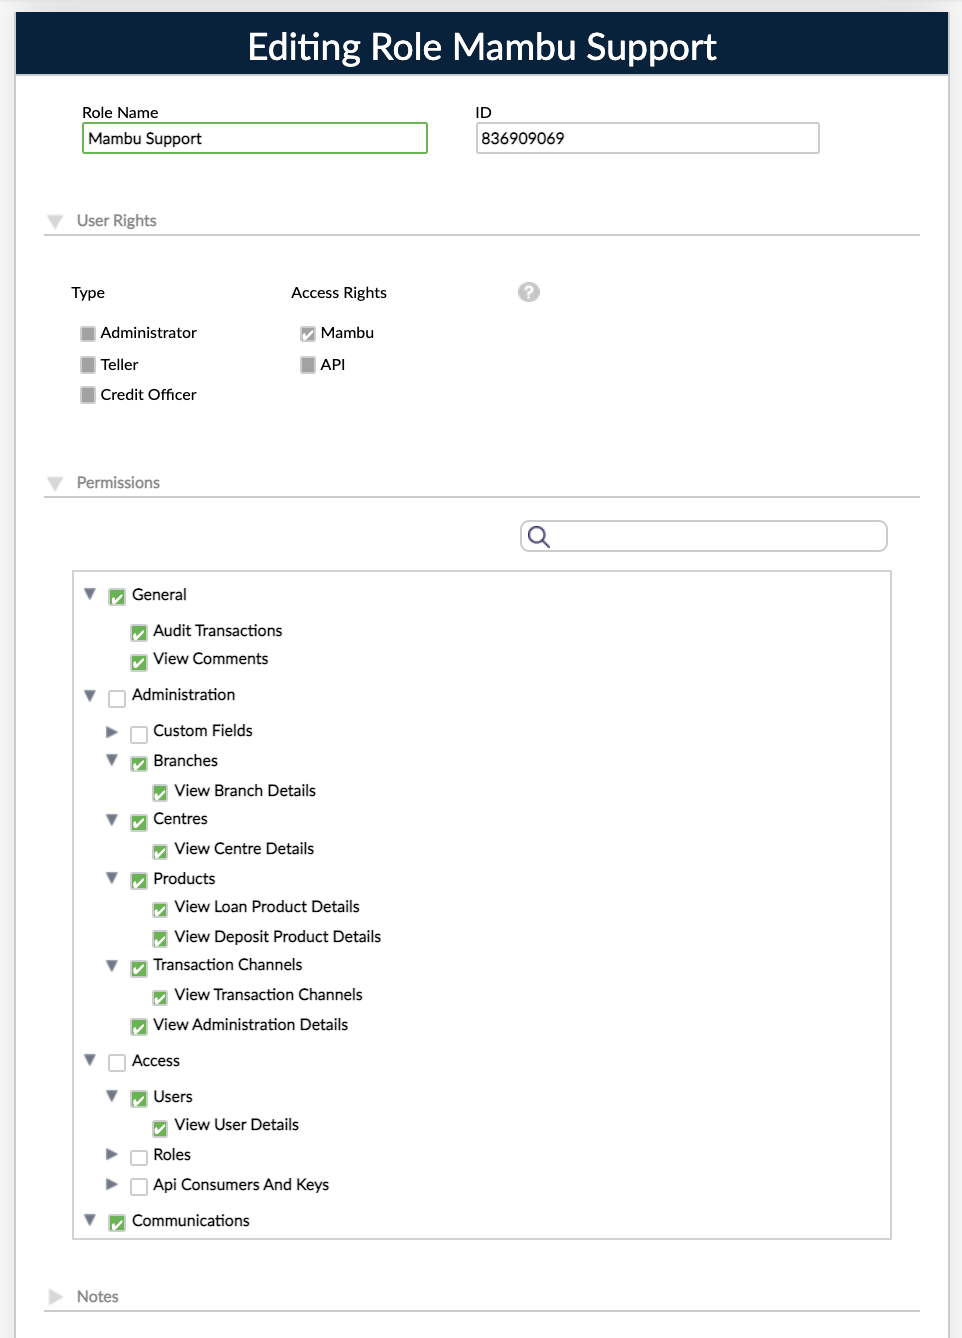Expand the Custom Fields tree node
This screenshot has width=962, height=1338.
pyautogui.click(x=112, y=732)
